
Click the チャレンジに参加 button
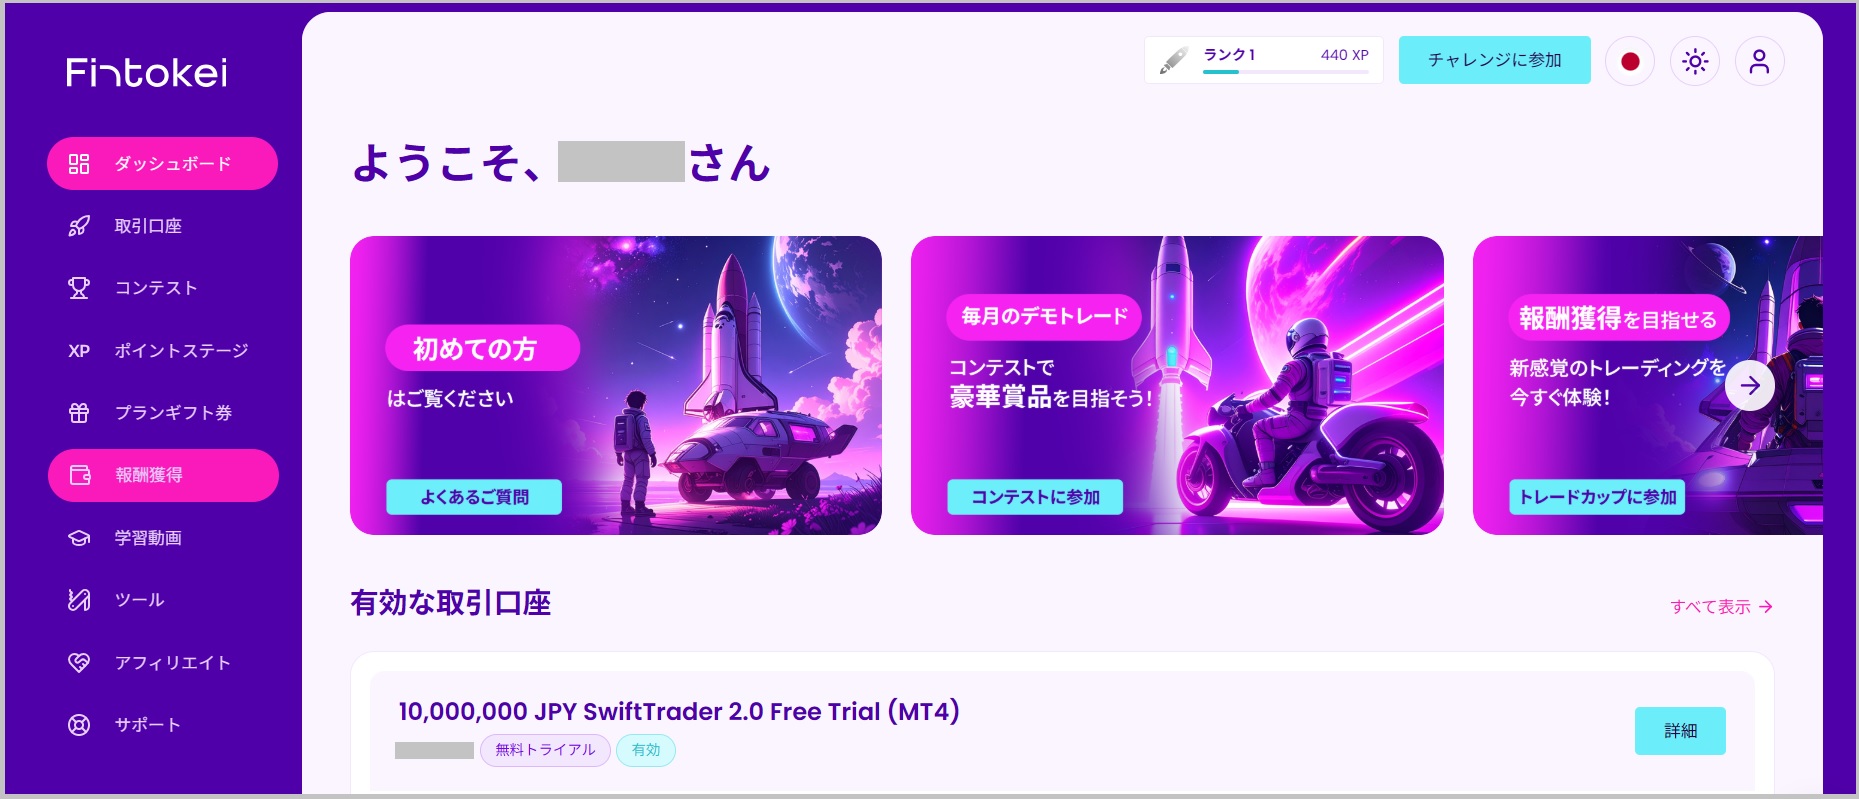coord(1494,60)
